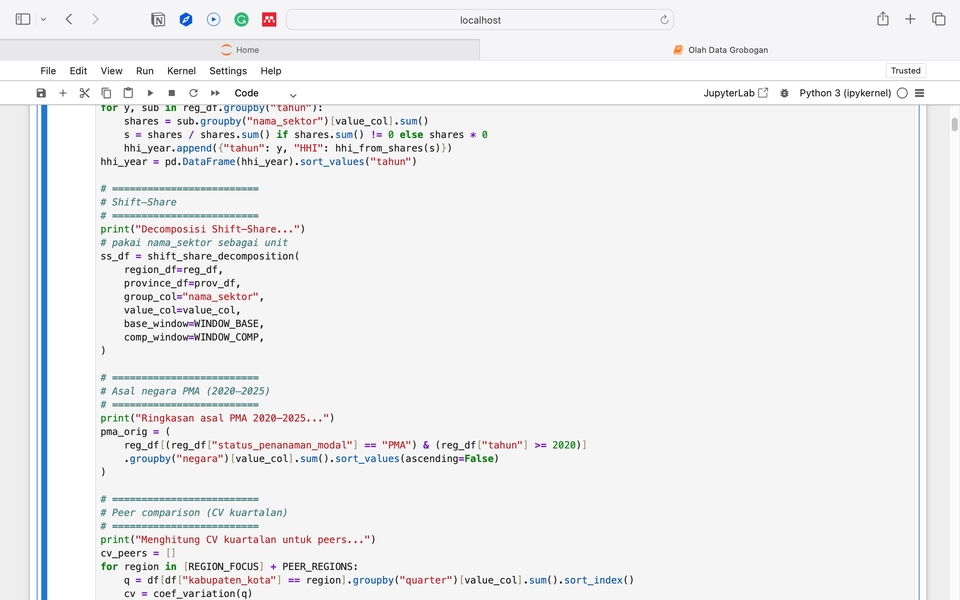Click the notebook vertical scrollbar
The height and width of the screenshot is (600, 960).
tap(954, 125)
